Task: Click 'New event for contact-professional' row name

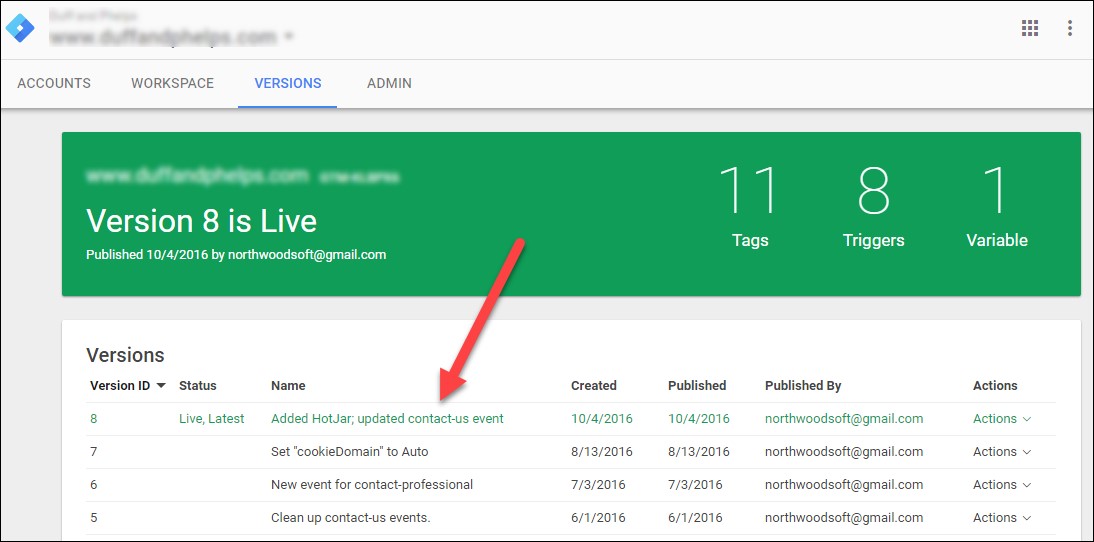Action: [x=372, y=484]
